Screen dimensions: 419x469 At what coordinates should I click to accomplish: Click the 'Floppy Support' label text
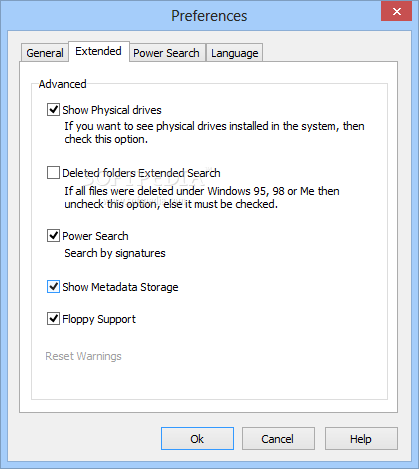(x=99, y=319)
